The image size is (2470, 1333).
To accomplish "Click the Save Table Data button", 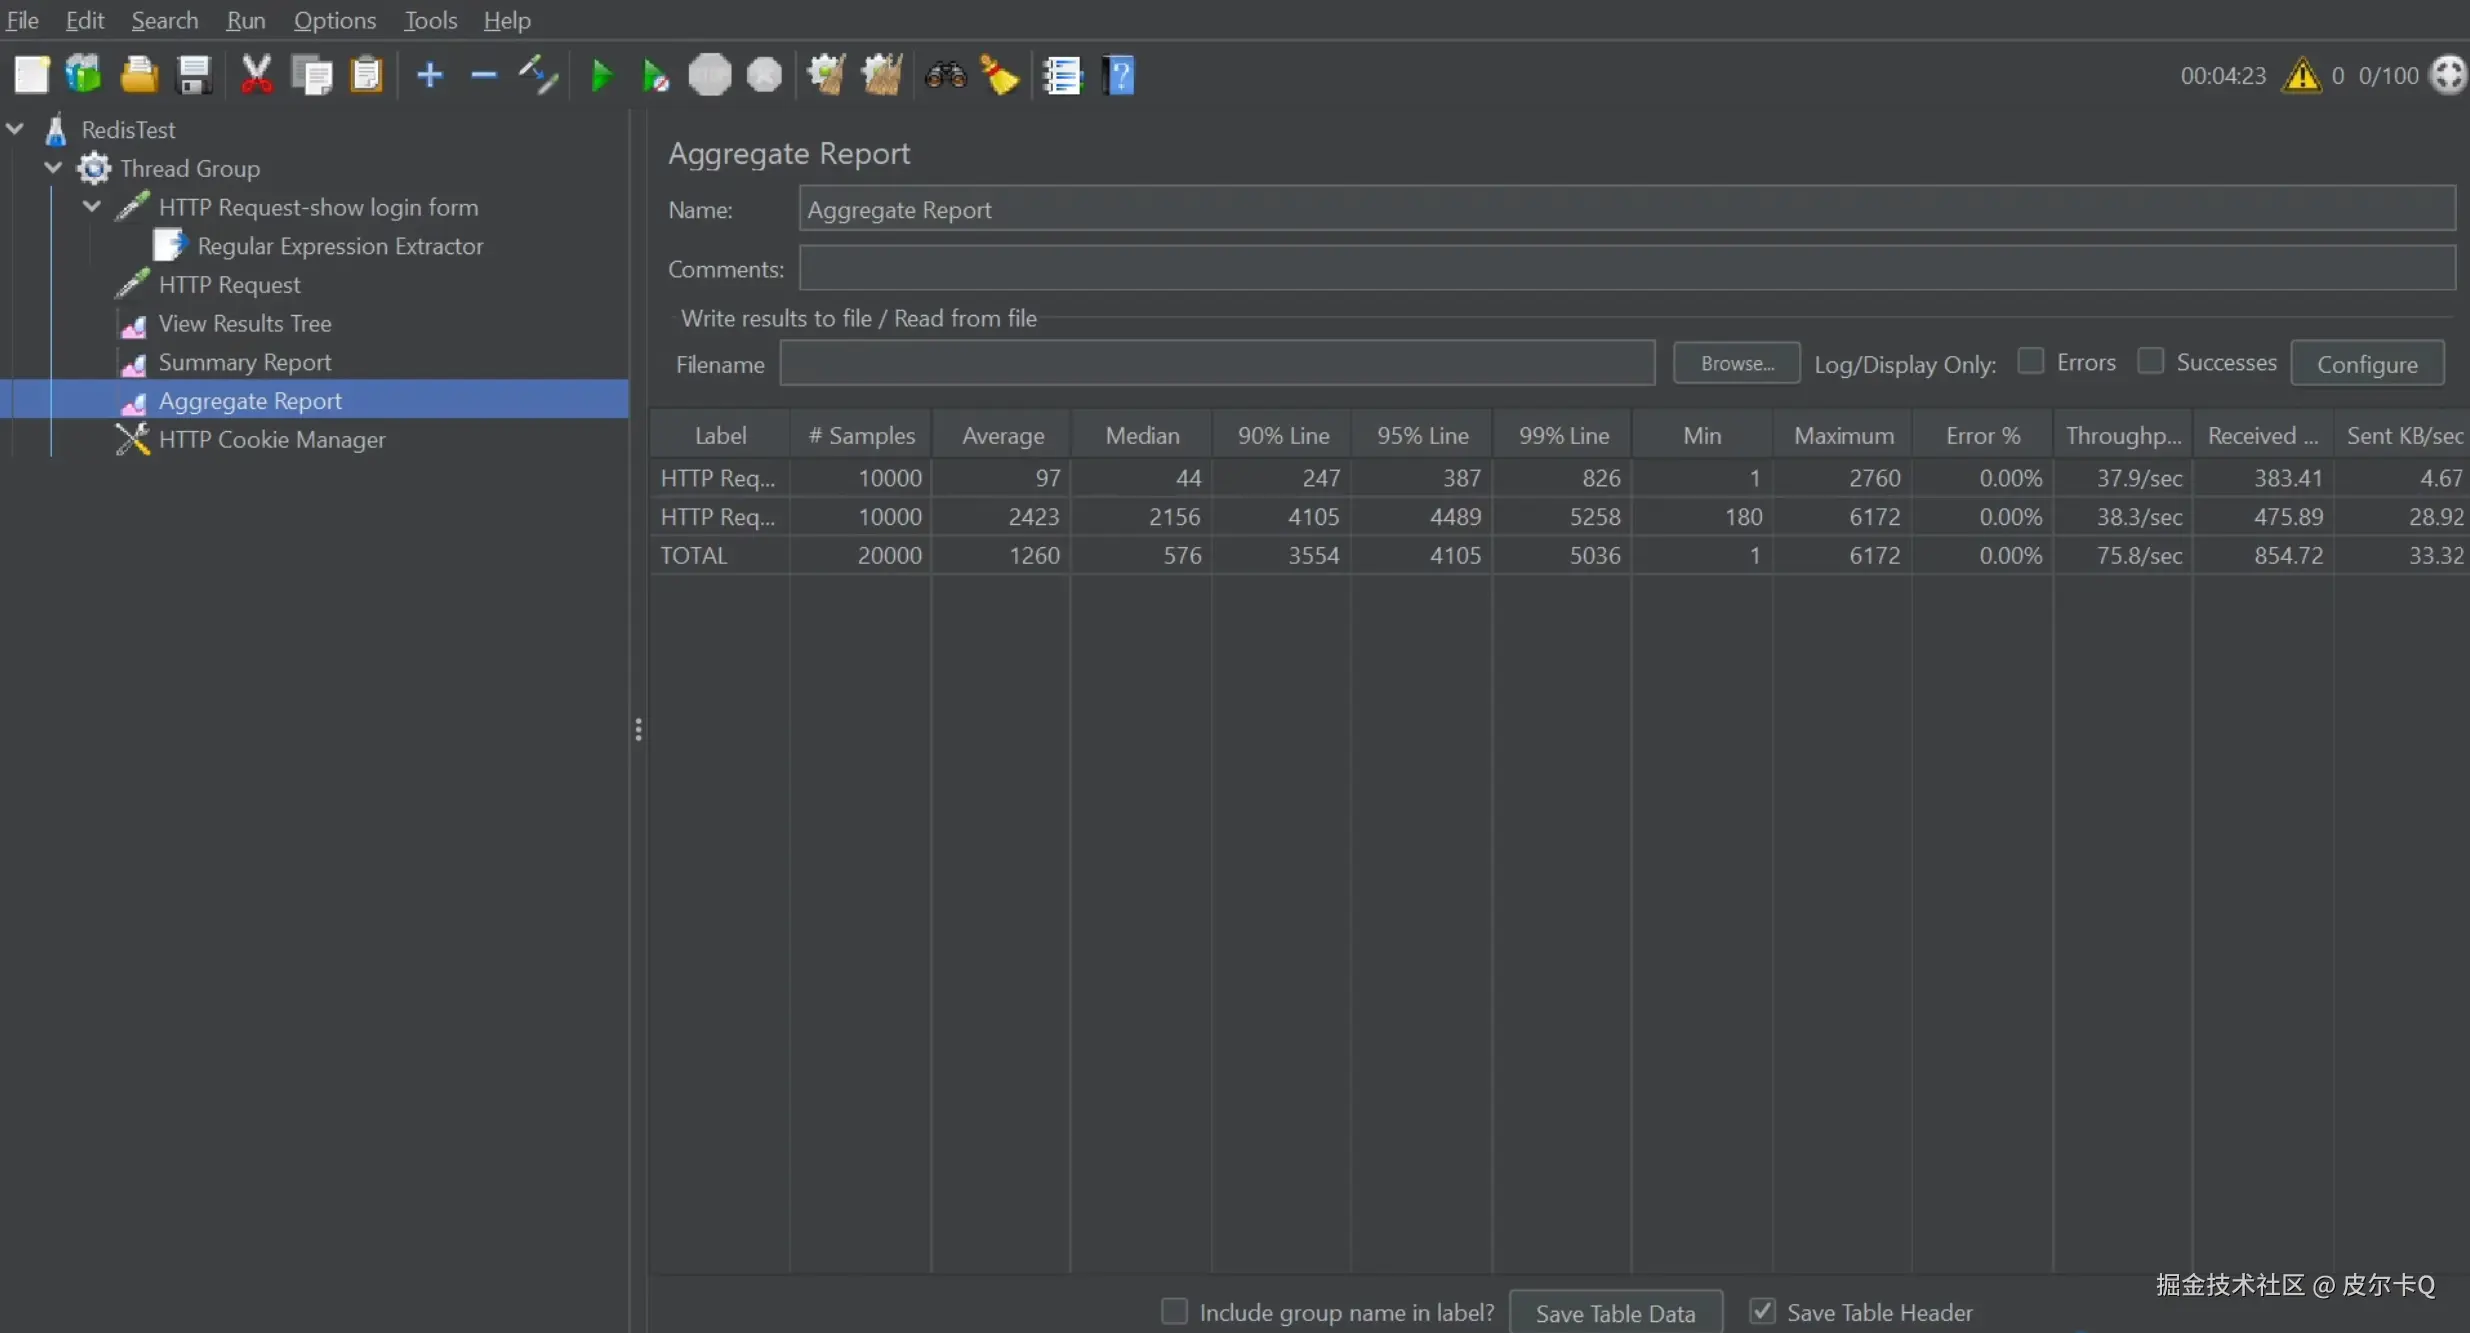I will point(1615,1313).
